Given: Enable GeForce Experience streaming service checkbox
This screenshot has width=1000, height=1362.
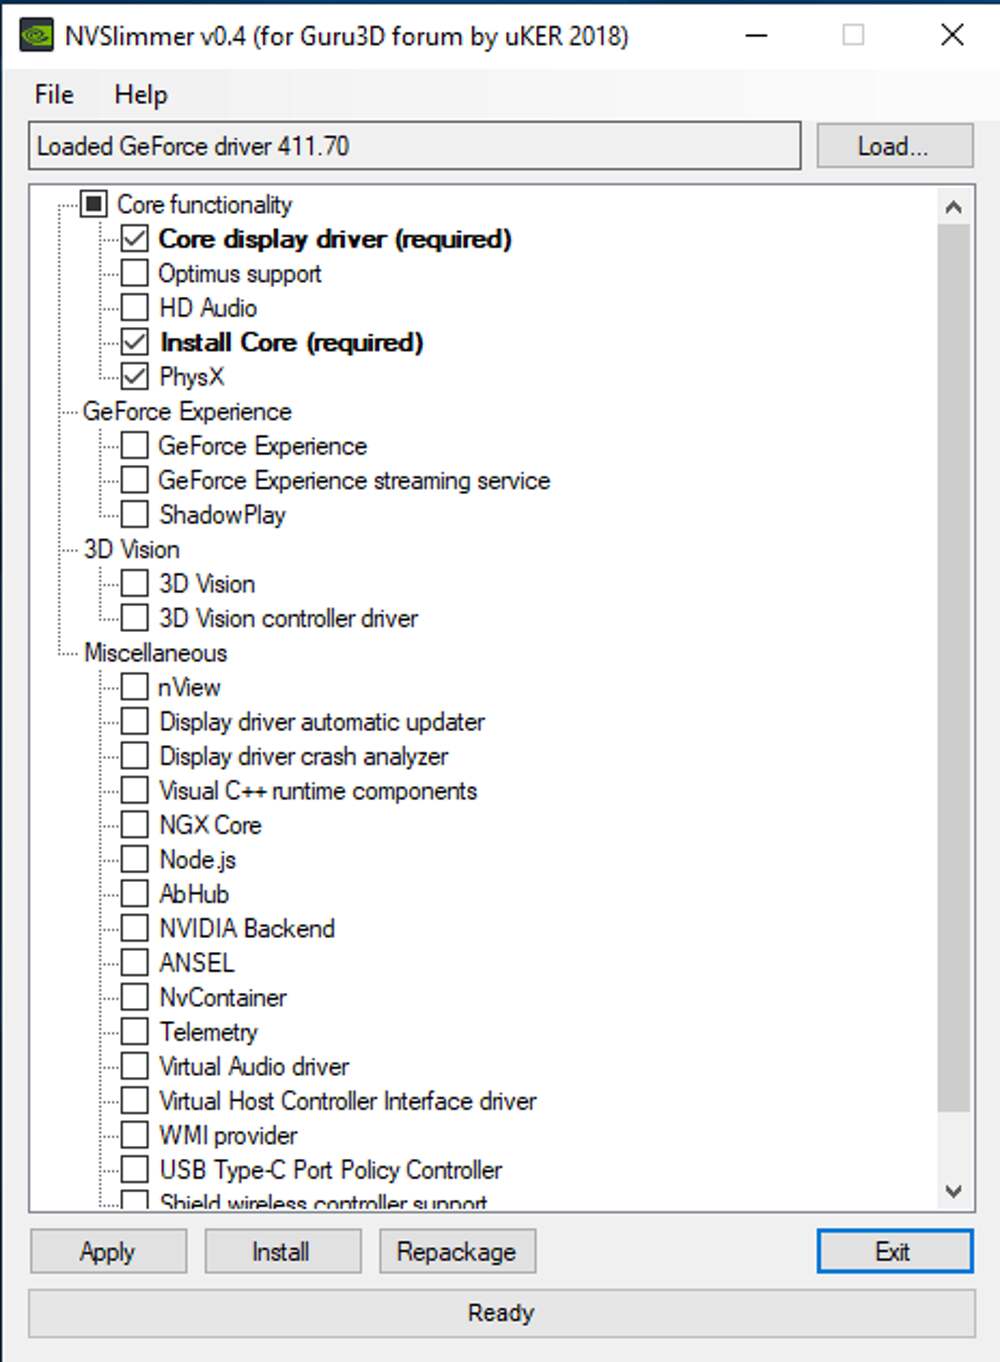Looking at the screenshot, I should coord(135,480).
